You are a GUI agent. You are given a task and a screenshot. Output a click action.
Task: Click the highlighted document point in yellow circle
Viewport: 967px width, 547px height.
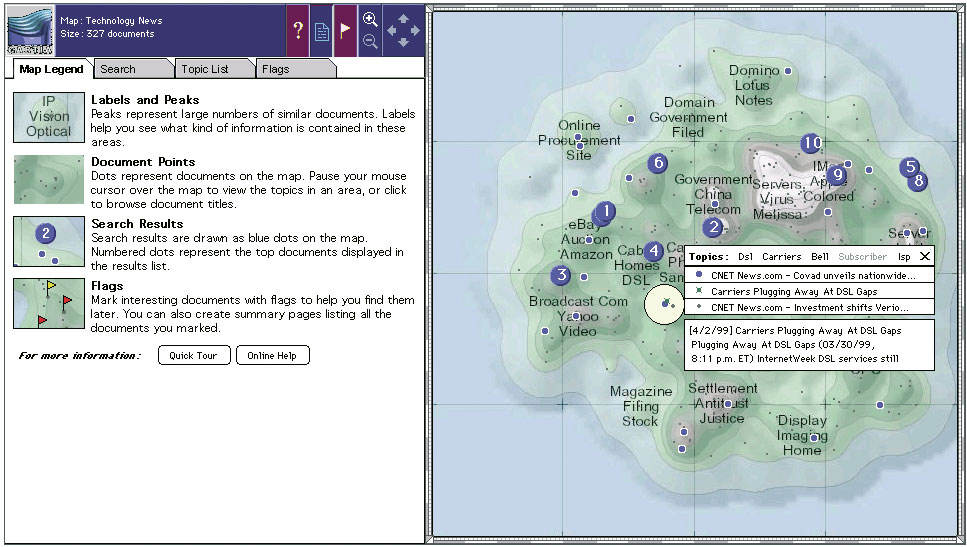point(665,303)
